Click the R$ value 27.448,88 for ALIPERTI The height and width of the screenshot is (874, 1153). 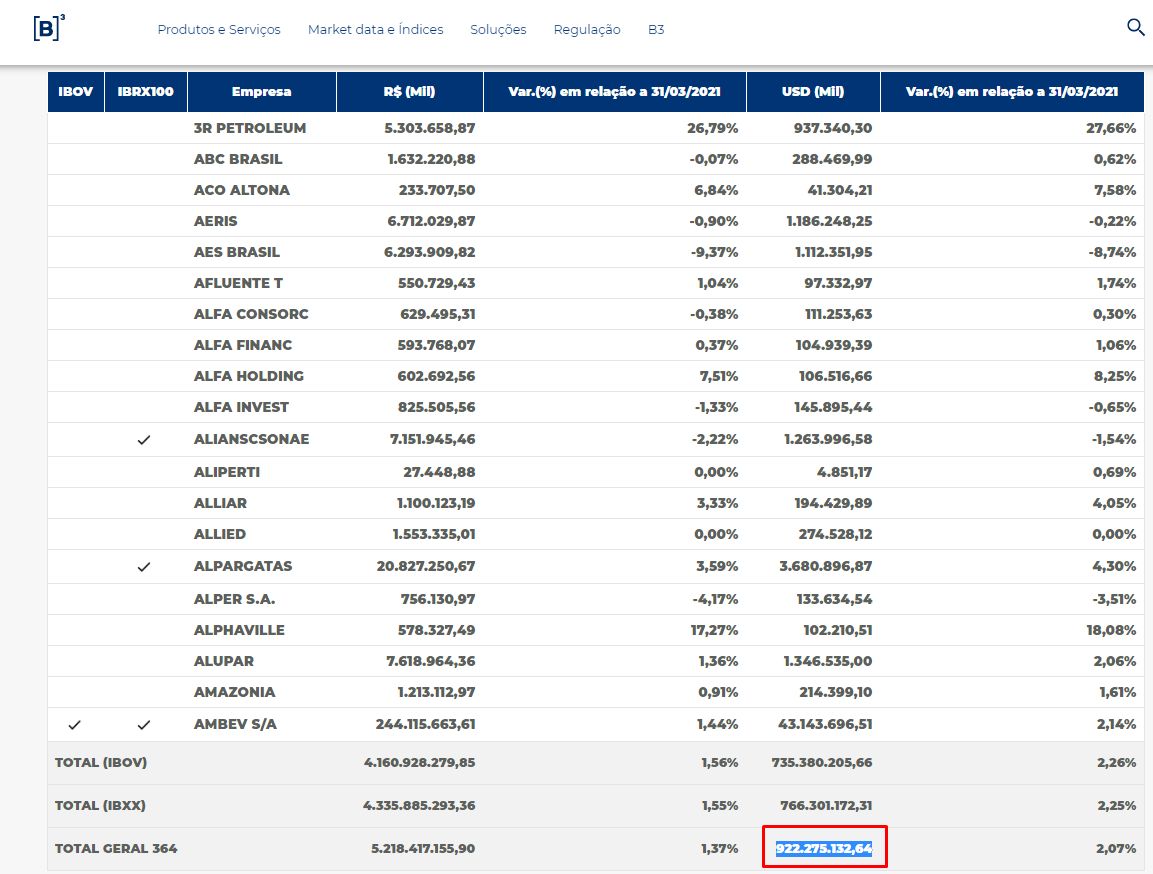[x=439, y=472]
